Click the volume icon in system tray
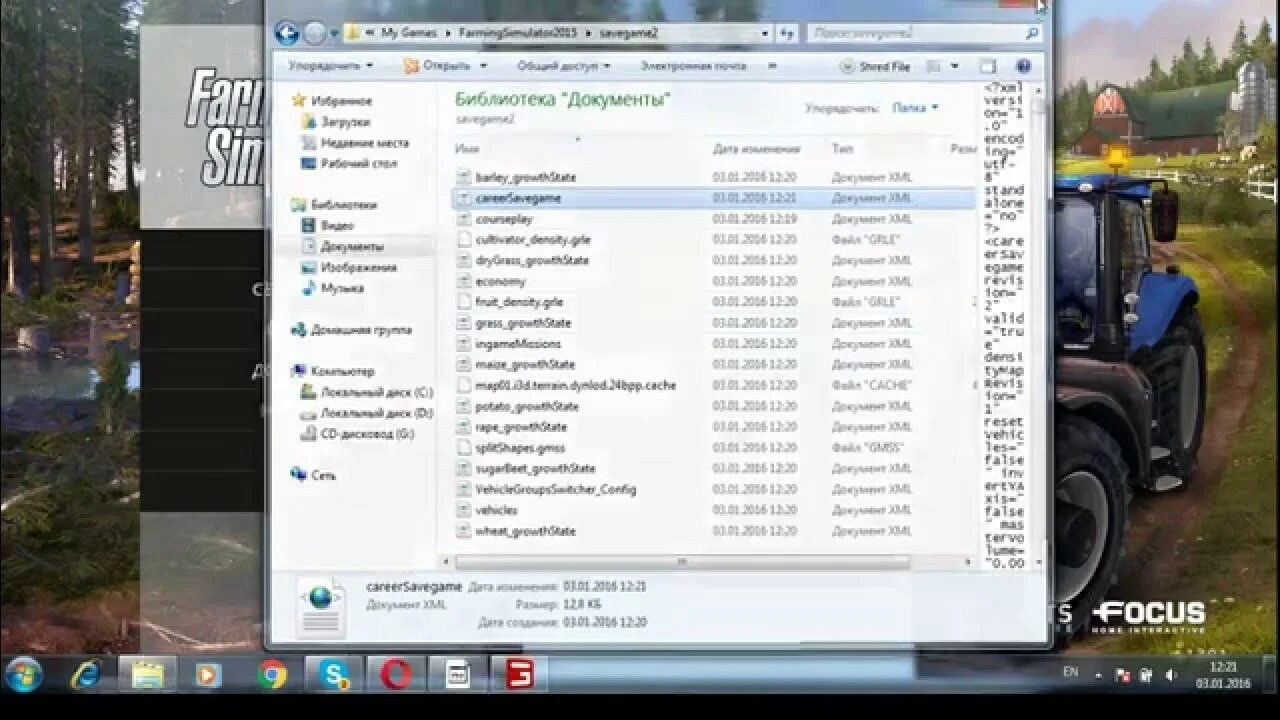The image size is (1280, 720). (x=1171, y=675)
